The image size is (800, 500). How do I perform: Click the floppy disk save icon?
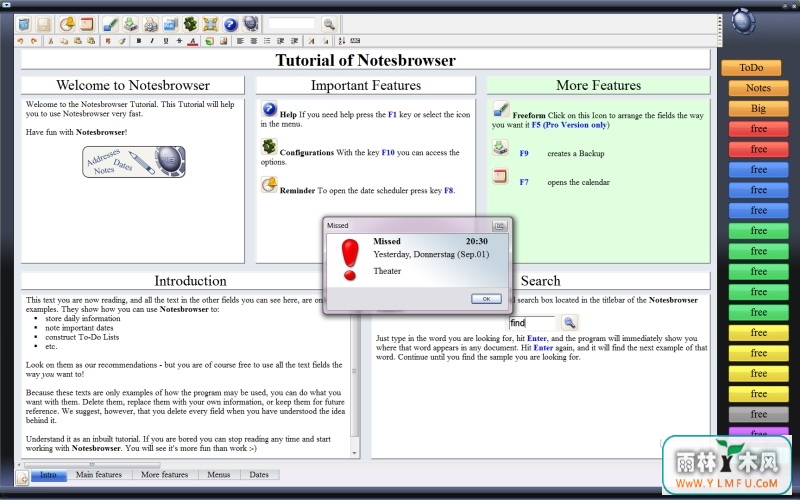tap(43, 24)
